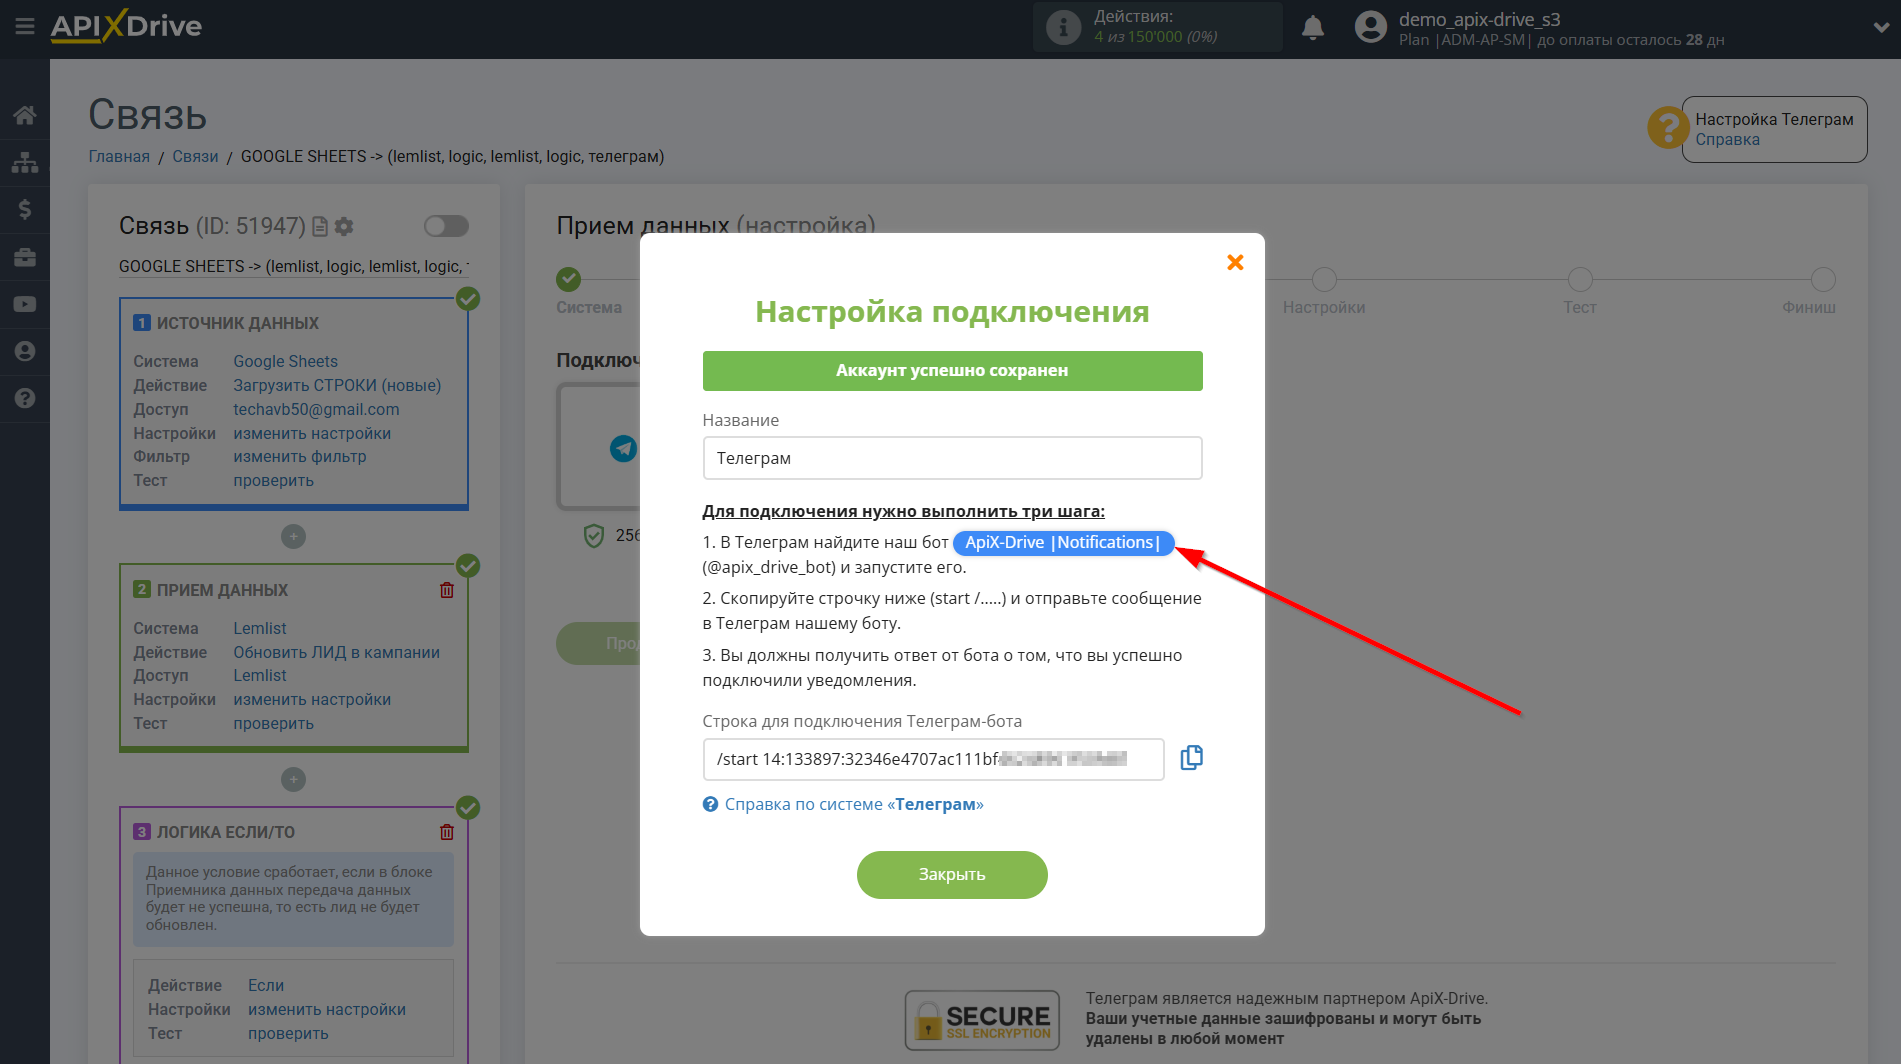Open the briefcase sidebar icon
This screenshot has width=1901, height=1064.
coord(25,257)
